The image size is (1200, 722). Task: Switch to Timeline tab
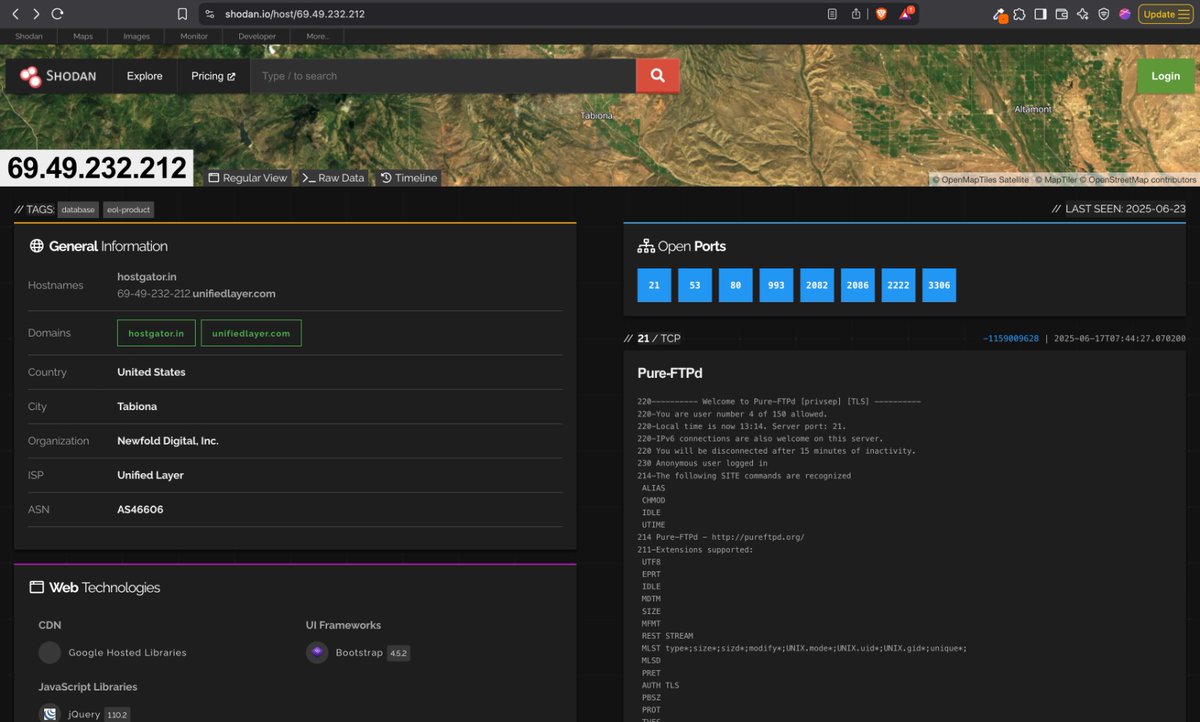pos(408,178)
